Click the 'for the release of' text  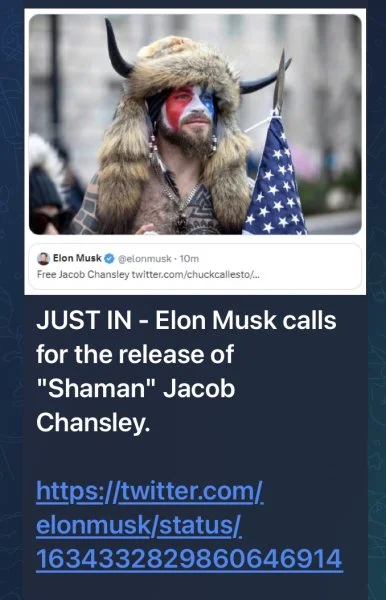click(x=135, y=354)
